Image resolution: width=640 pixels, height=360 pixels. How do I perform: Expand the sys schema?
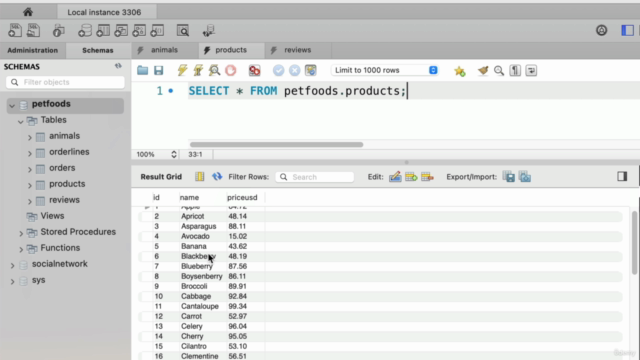click(12, 282)
